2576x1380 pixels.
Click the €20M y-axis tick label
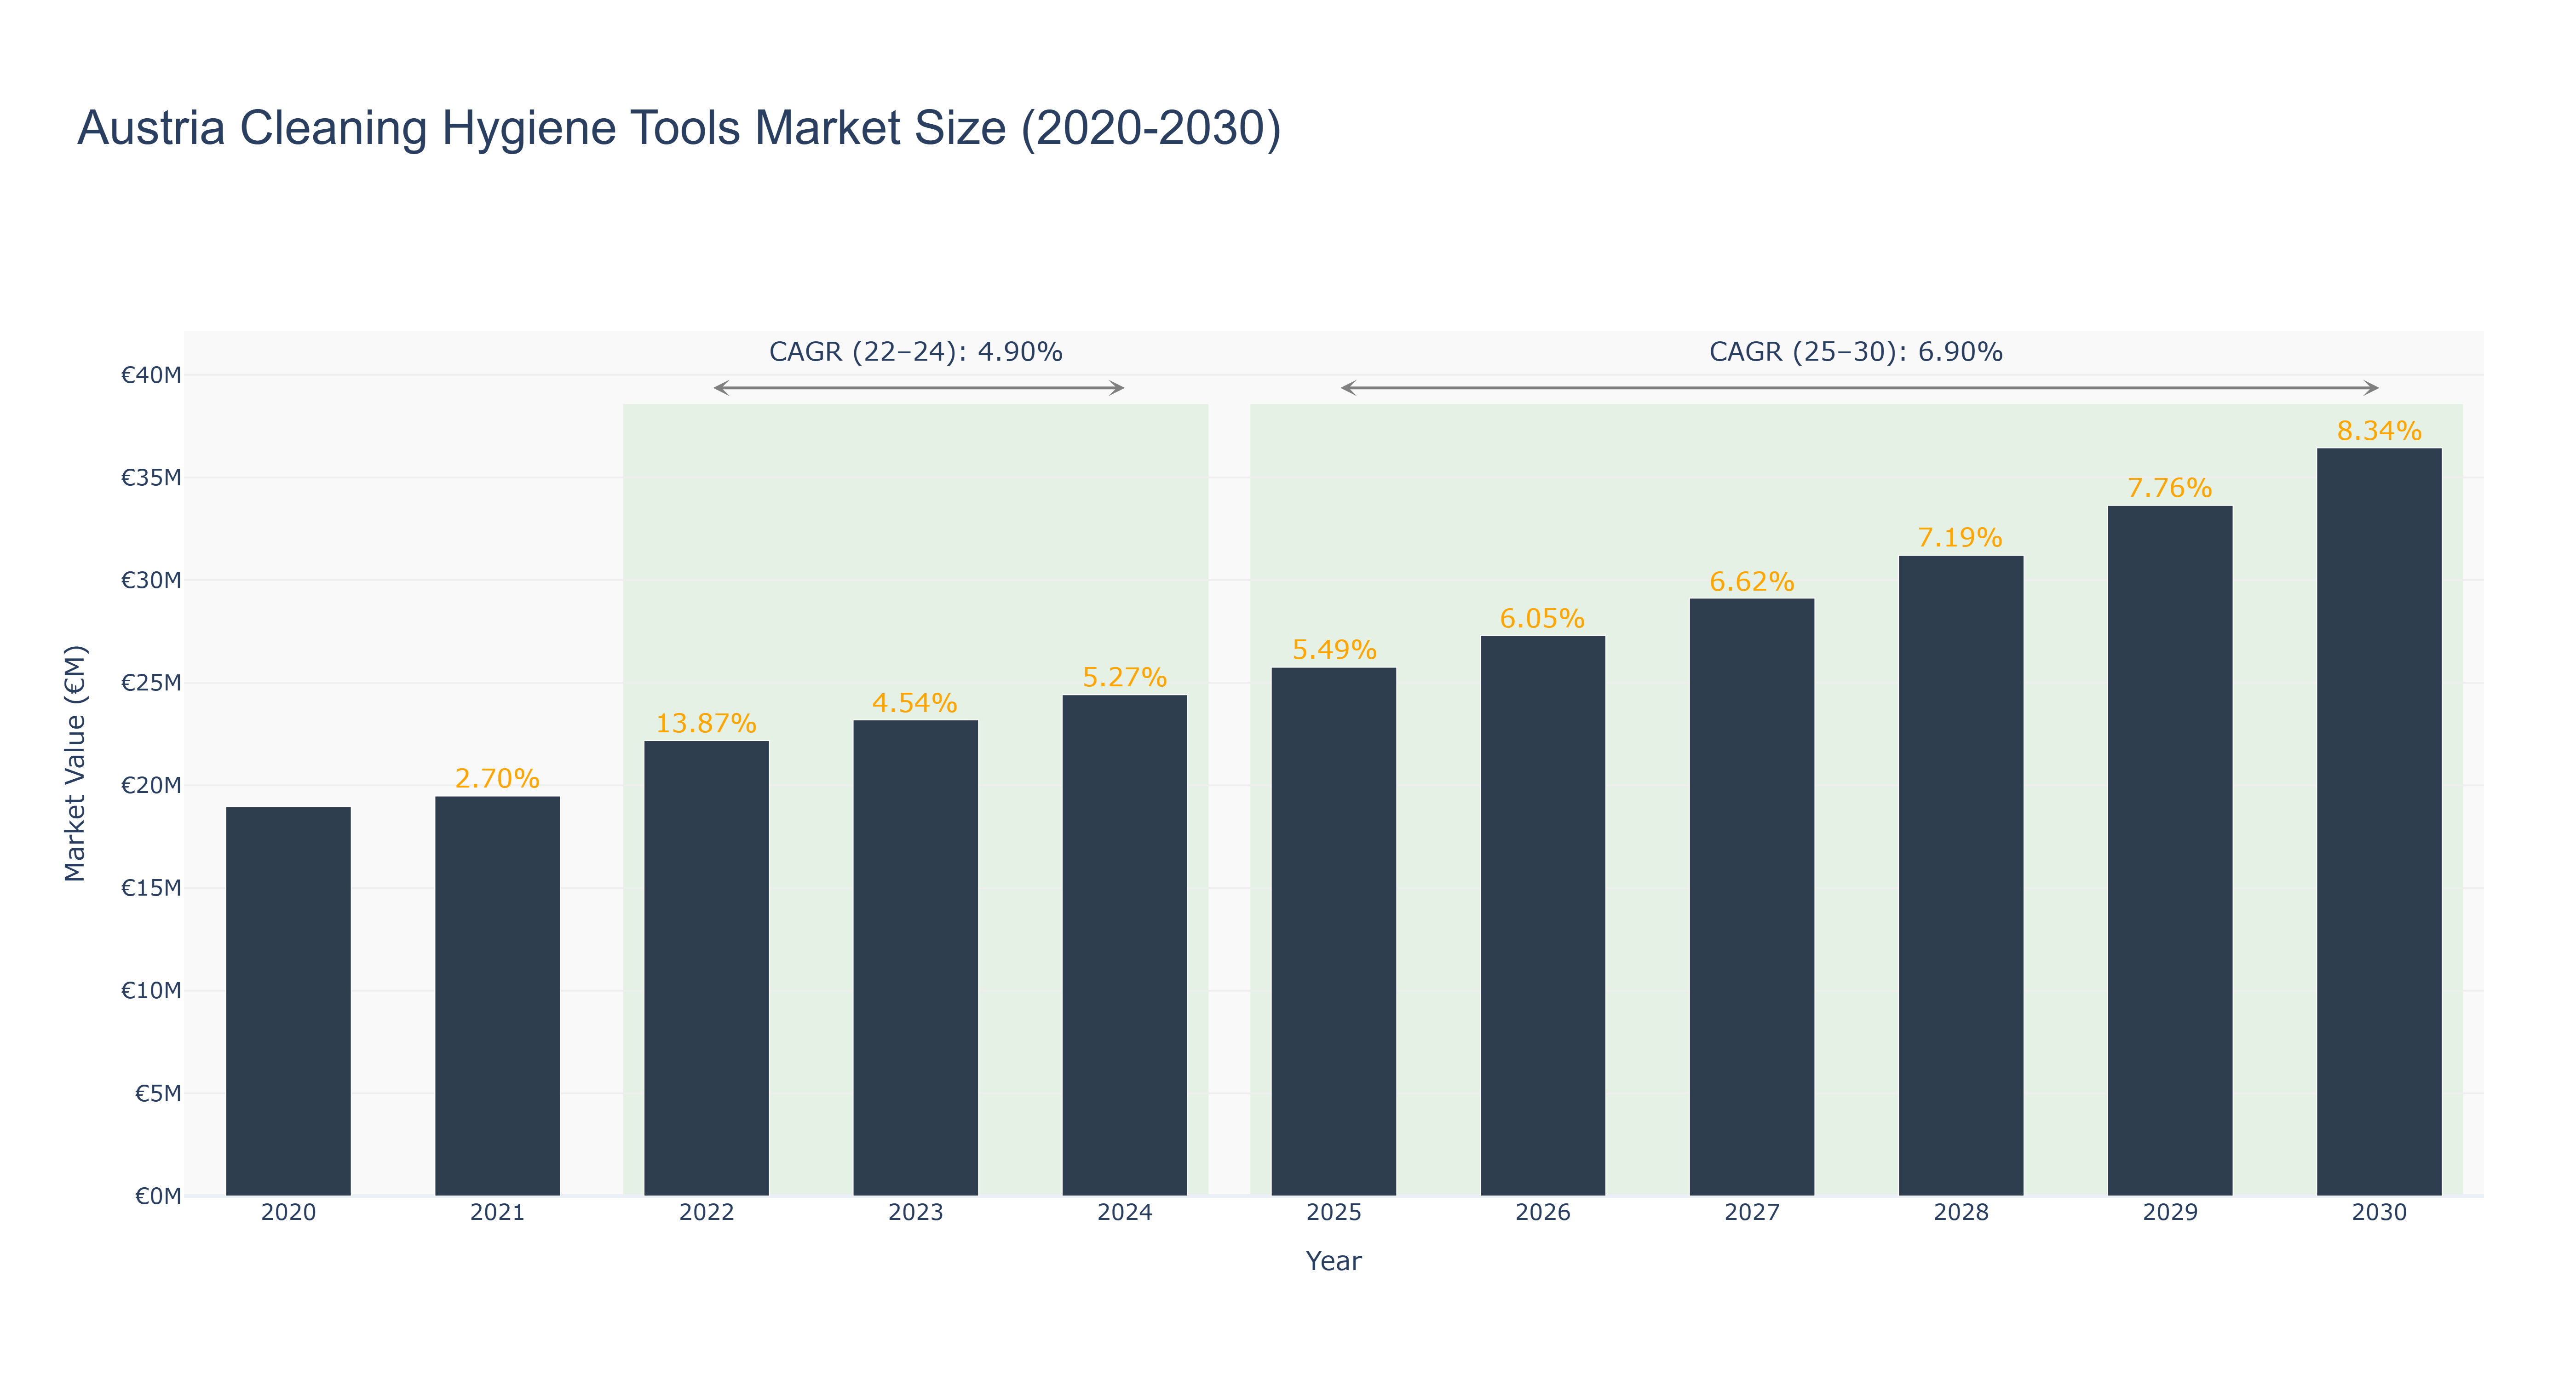(x=151, y=786)
